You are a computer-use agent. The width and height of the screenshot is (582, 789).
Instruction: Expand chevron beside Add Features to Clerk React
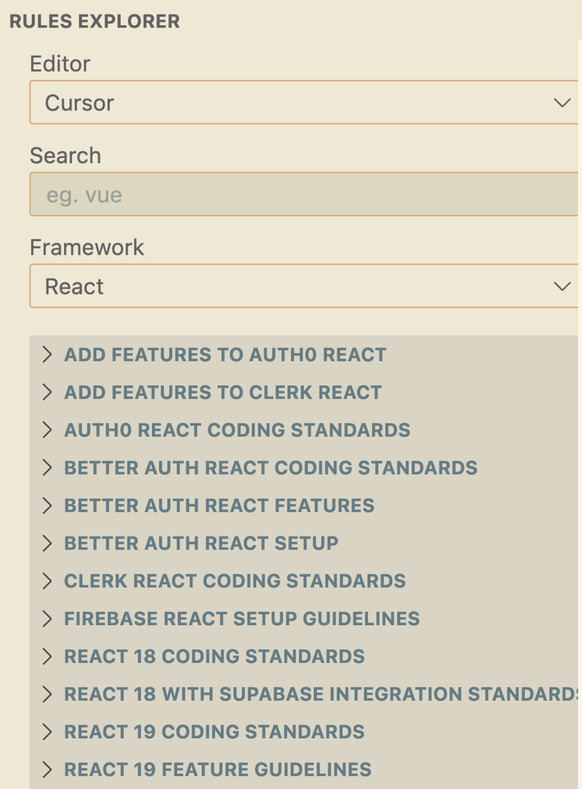tap(47, 392)
